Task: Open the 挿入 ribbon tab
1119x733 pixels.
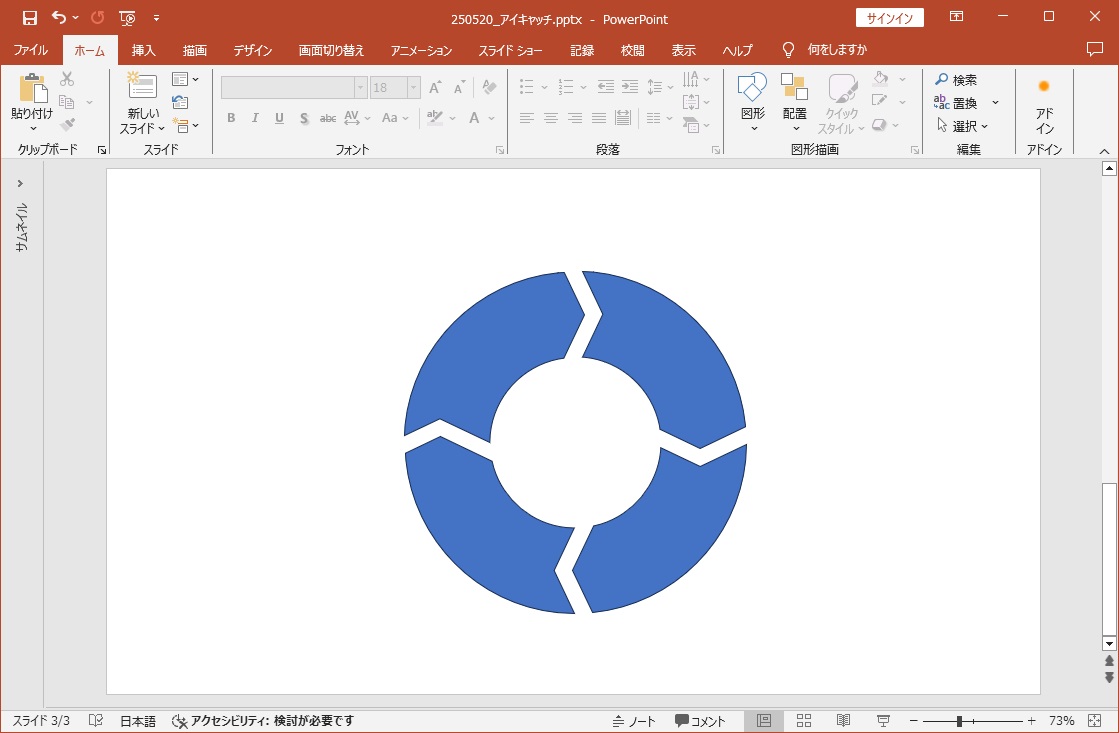Action: (143, 50)
